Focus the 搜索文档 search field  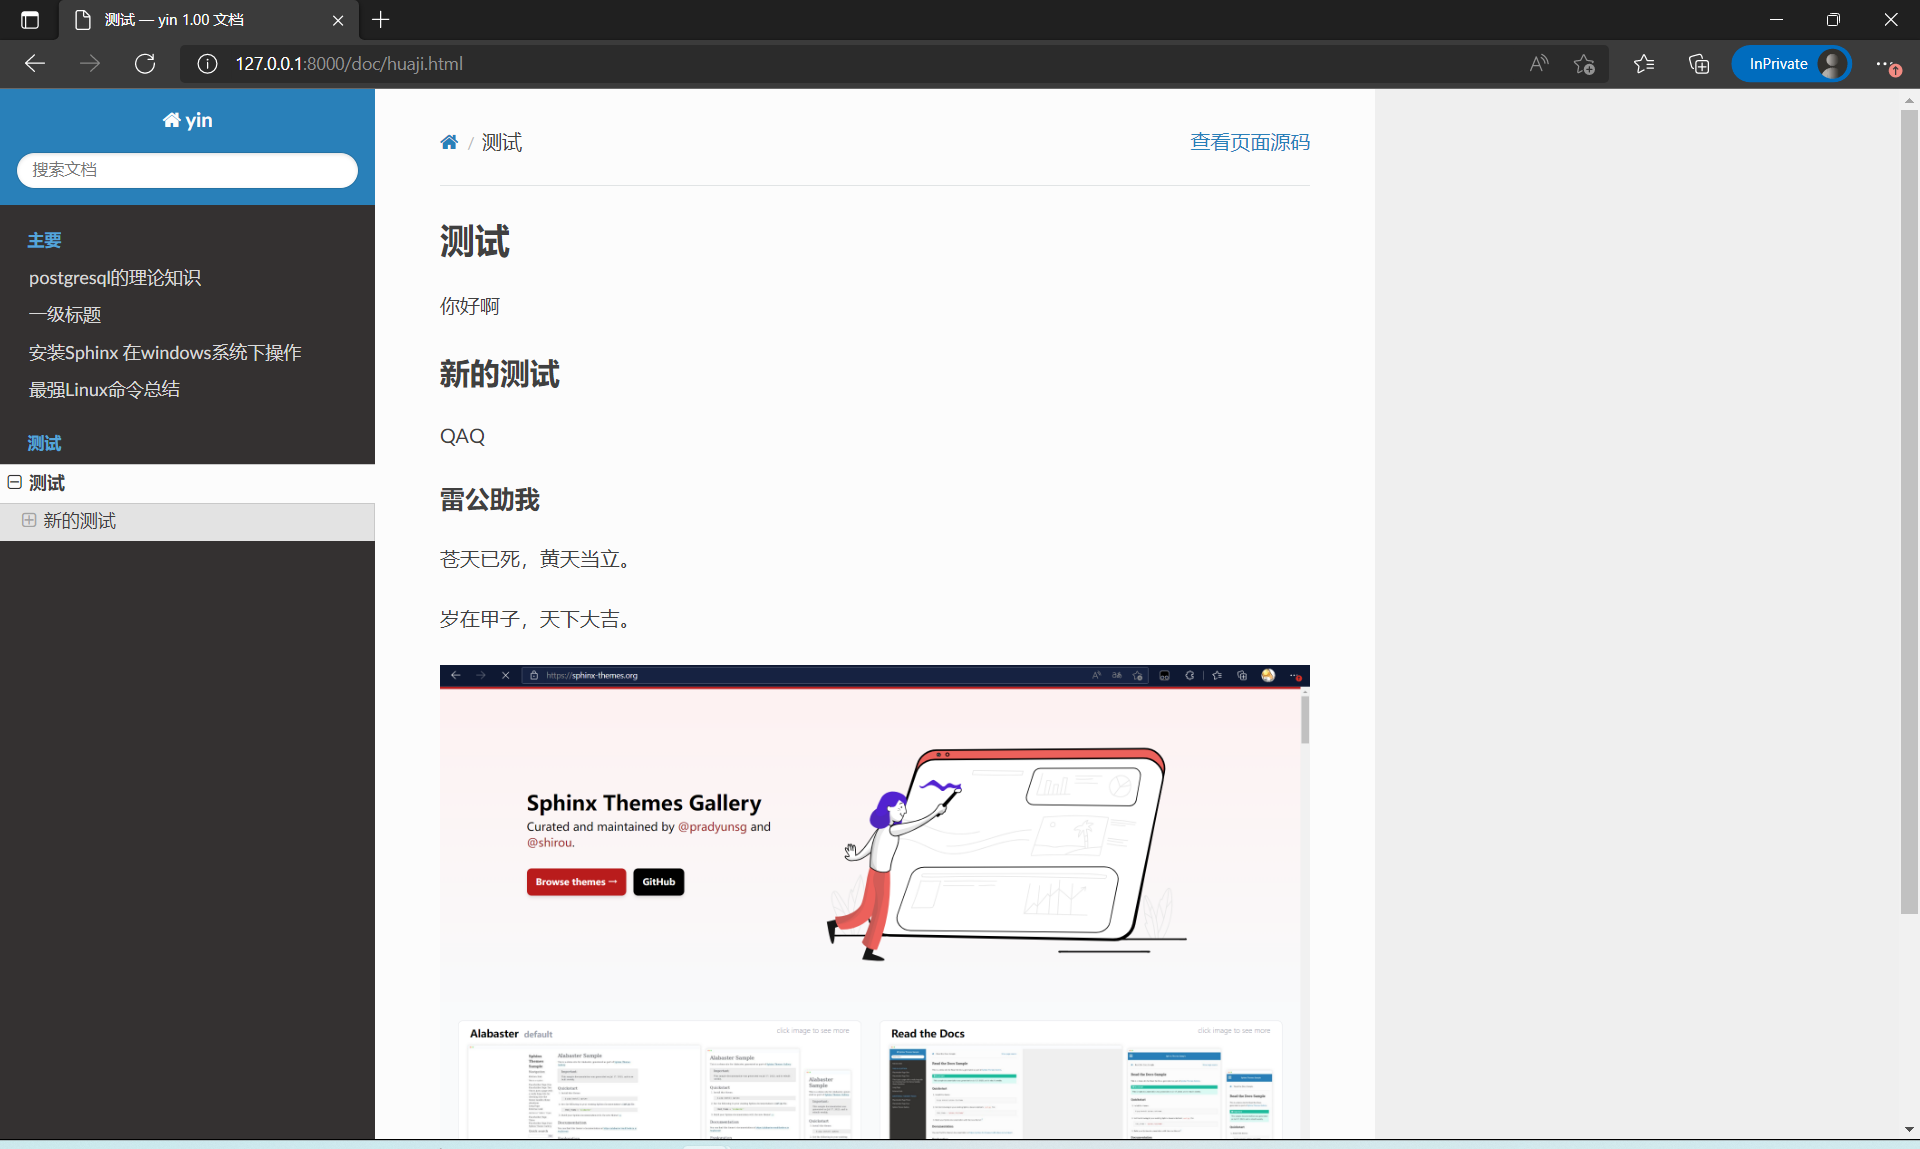(x=187, y=170)
